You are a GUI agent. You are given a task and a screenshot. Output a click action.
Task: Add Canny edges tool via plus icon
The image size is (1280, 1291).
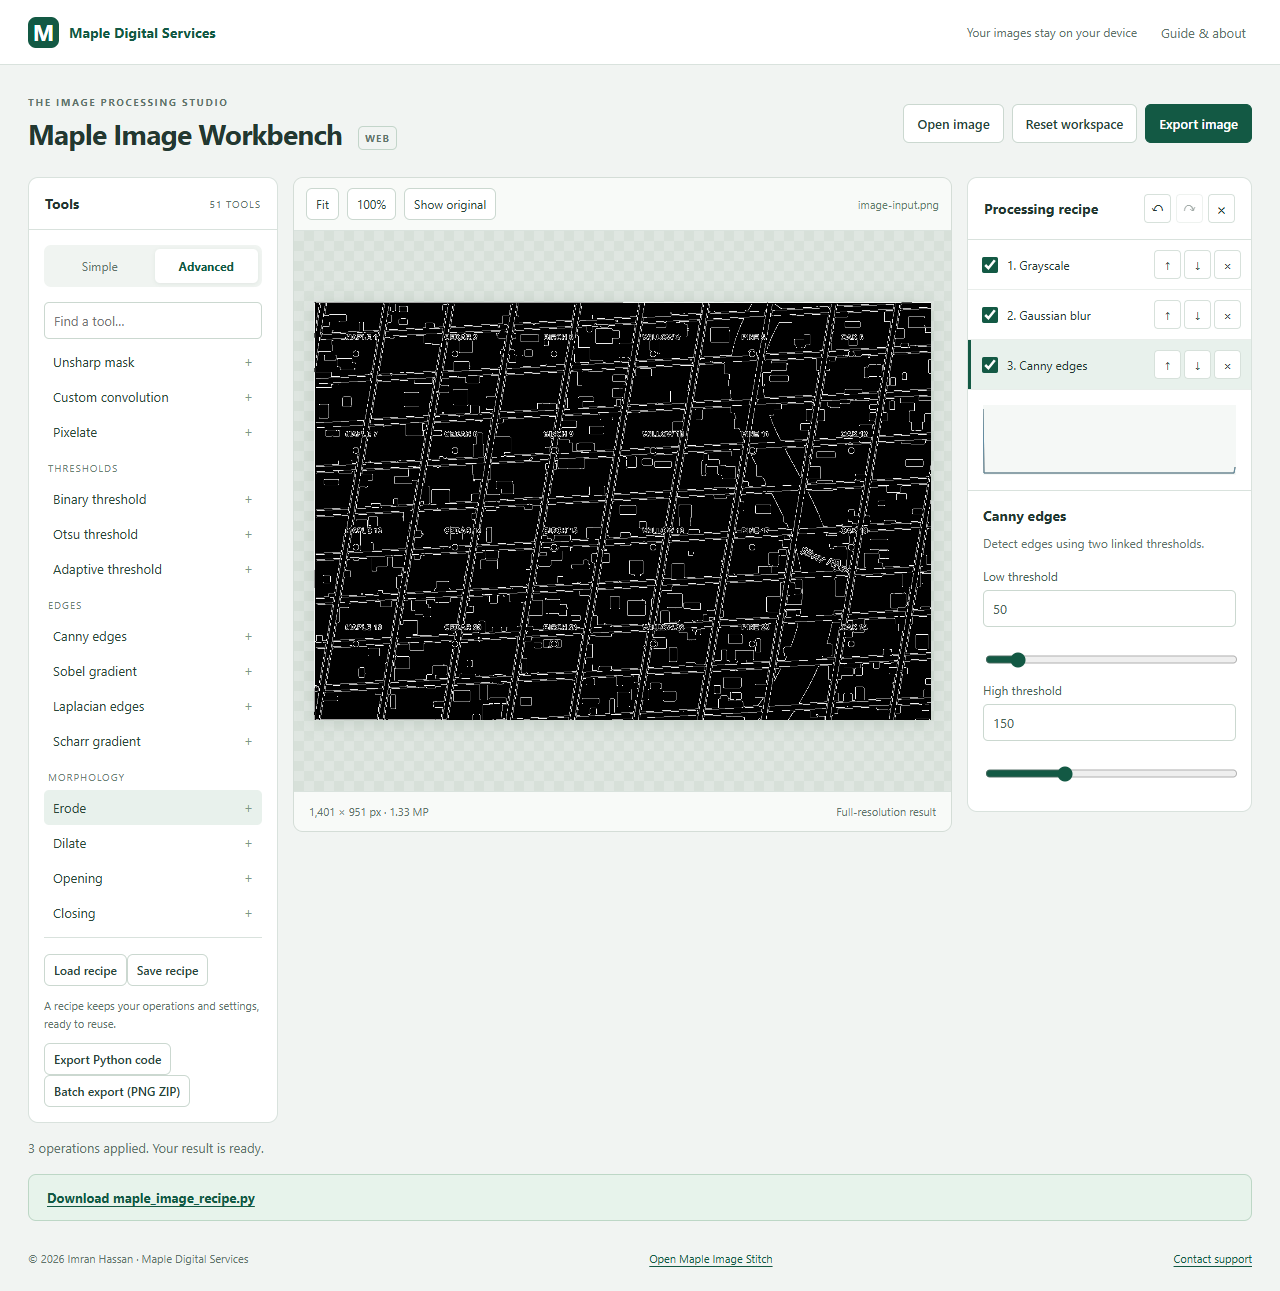248,636
